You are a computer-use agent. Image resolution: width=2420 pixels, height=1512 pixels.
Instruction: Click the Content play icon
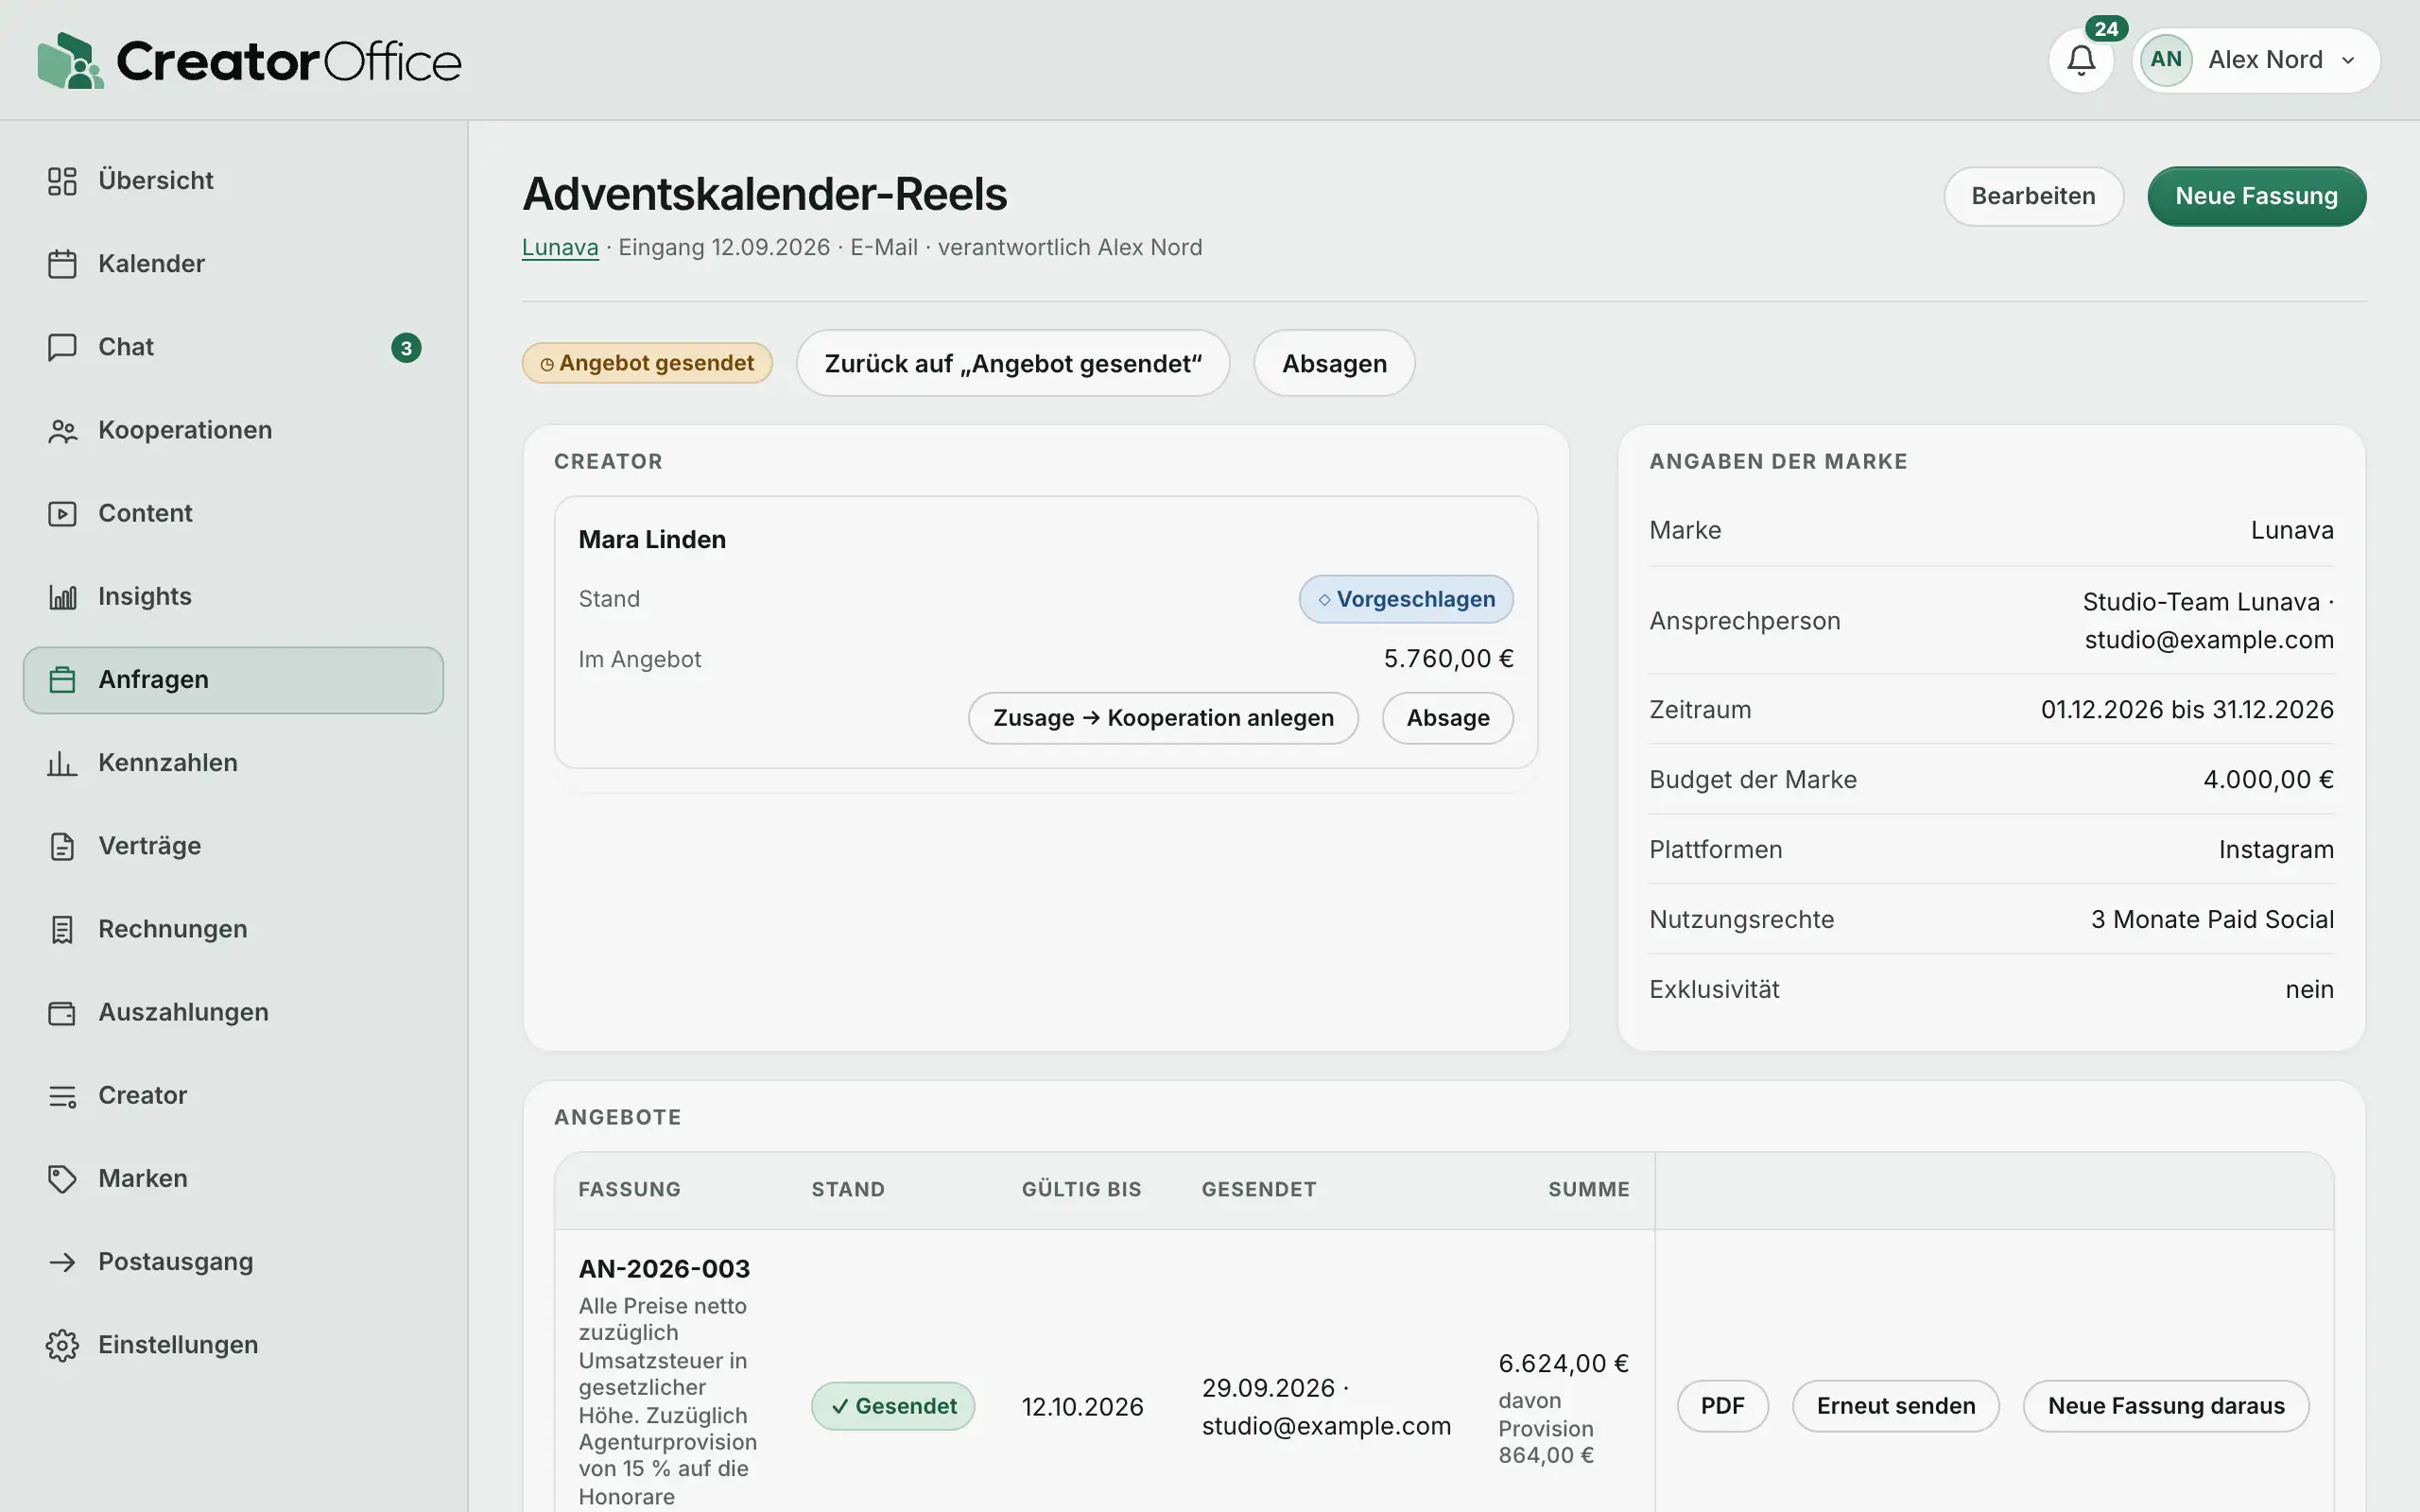tap(62, 513)
